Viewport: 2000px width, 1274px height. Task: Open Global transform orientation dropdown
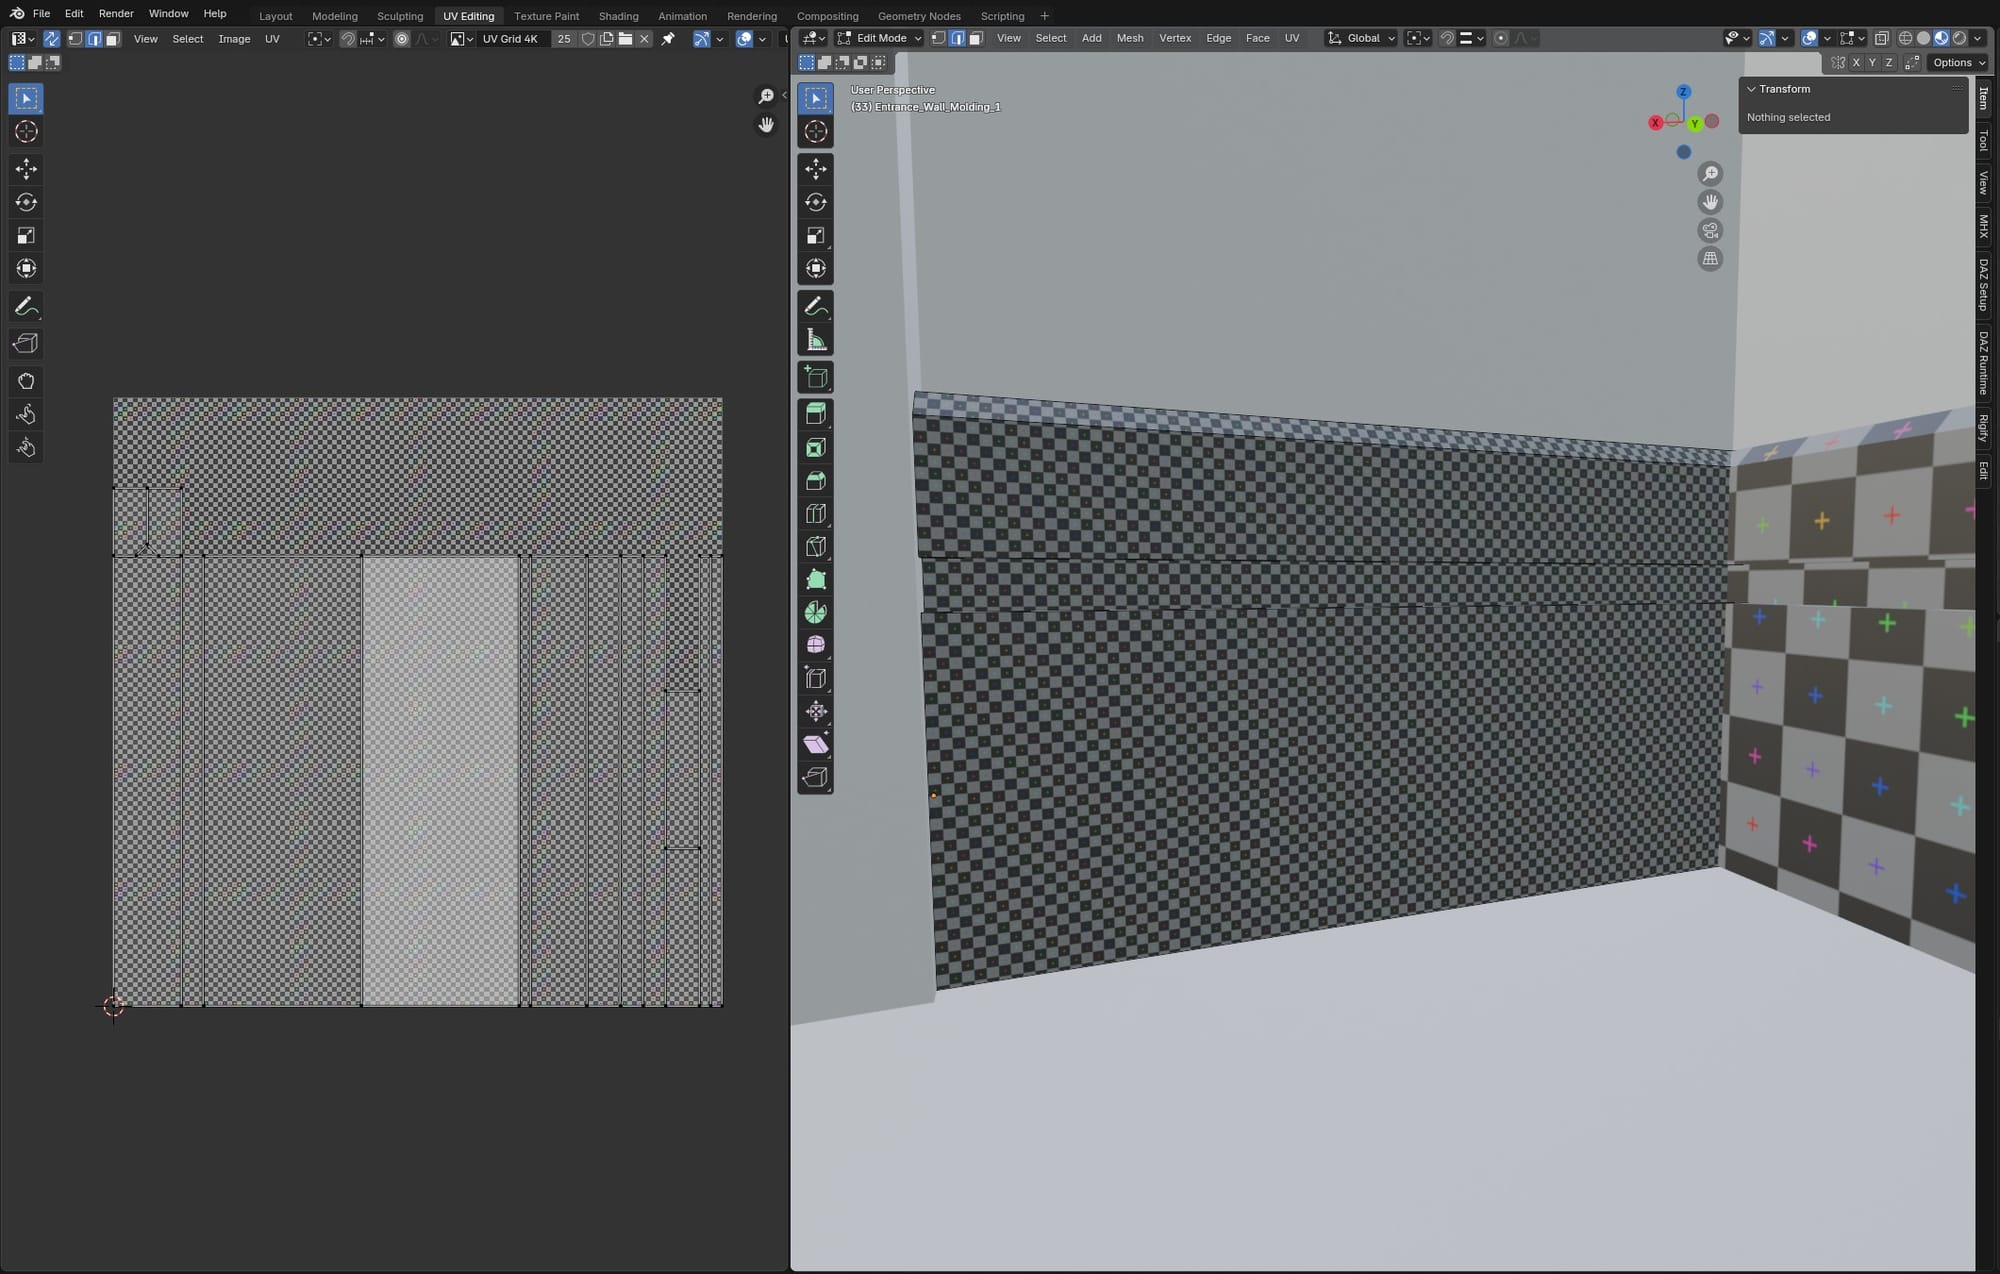[x=1361, y=38]
